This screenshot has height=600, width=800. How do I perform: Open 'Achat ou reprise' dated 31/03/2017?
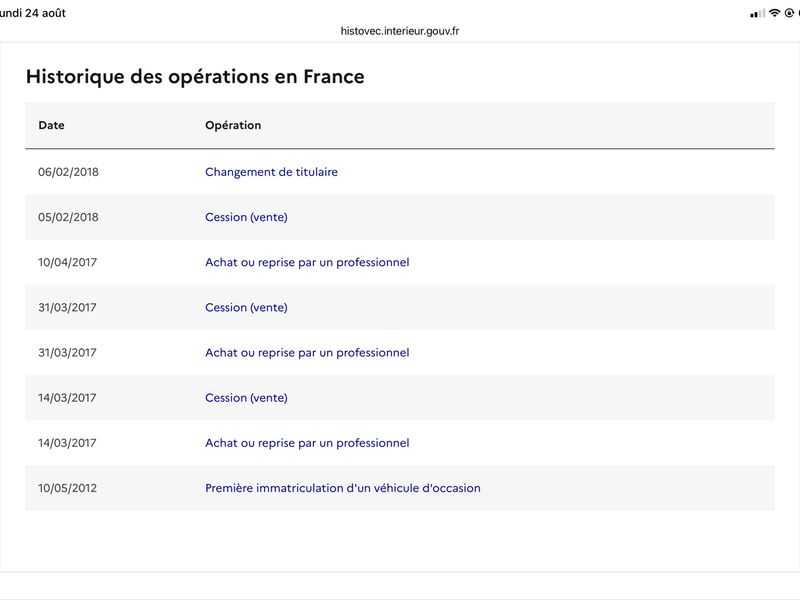click(x=307, y=353)
